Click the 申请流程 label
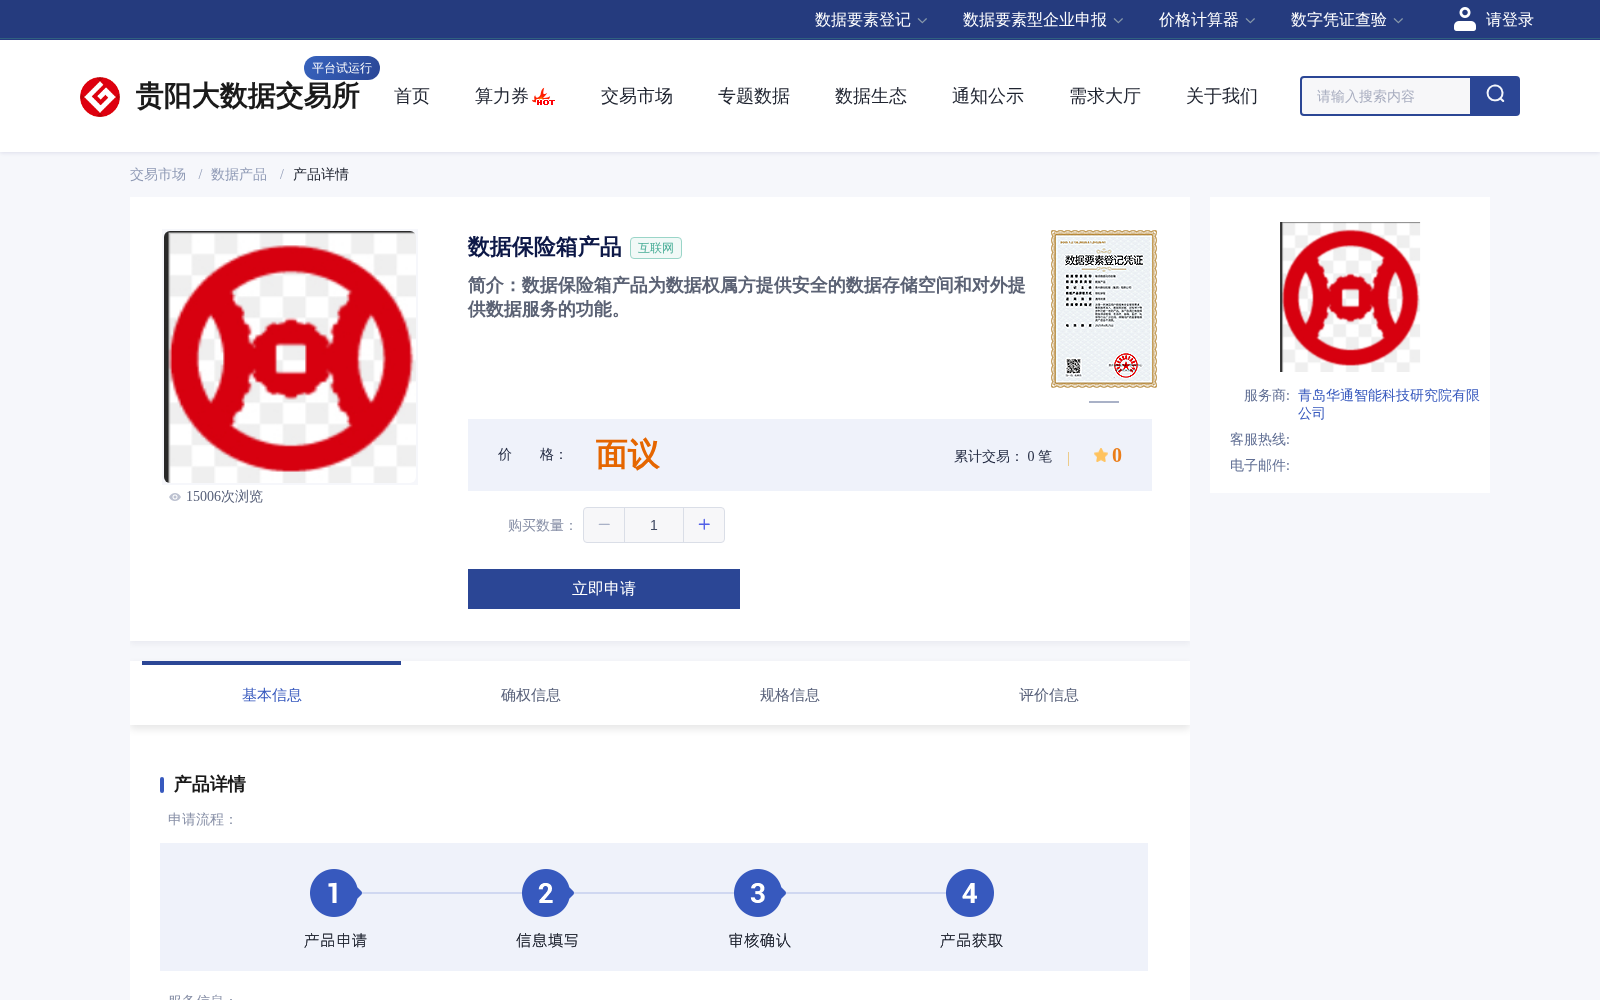1600x1000 pixels. (202, 820)
